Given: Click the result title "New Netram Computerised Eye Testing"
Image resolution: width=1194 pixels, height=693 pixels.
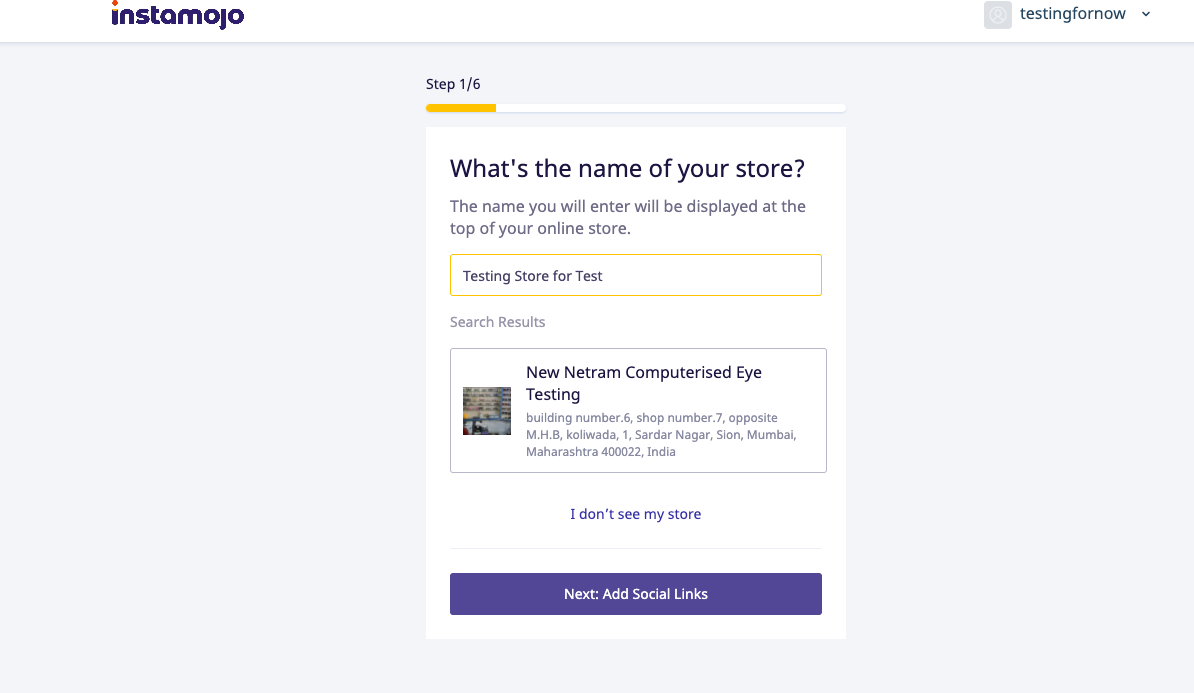Looking at the screenshot, I should click(643, 382).
